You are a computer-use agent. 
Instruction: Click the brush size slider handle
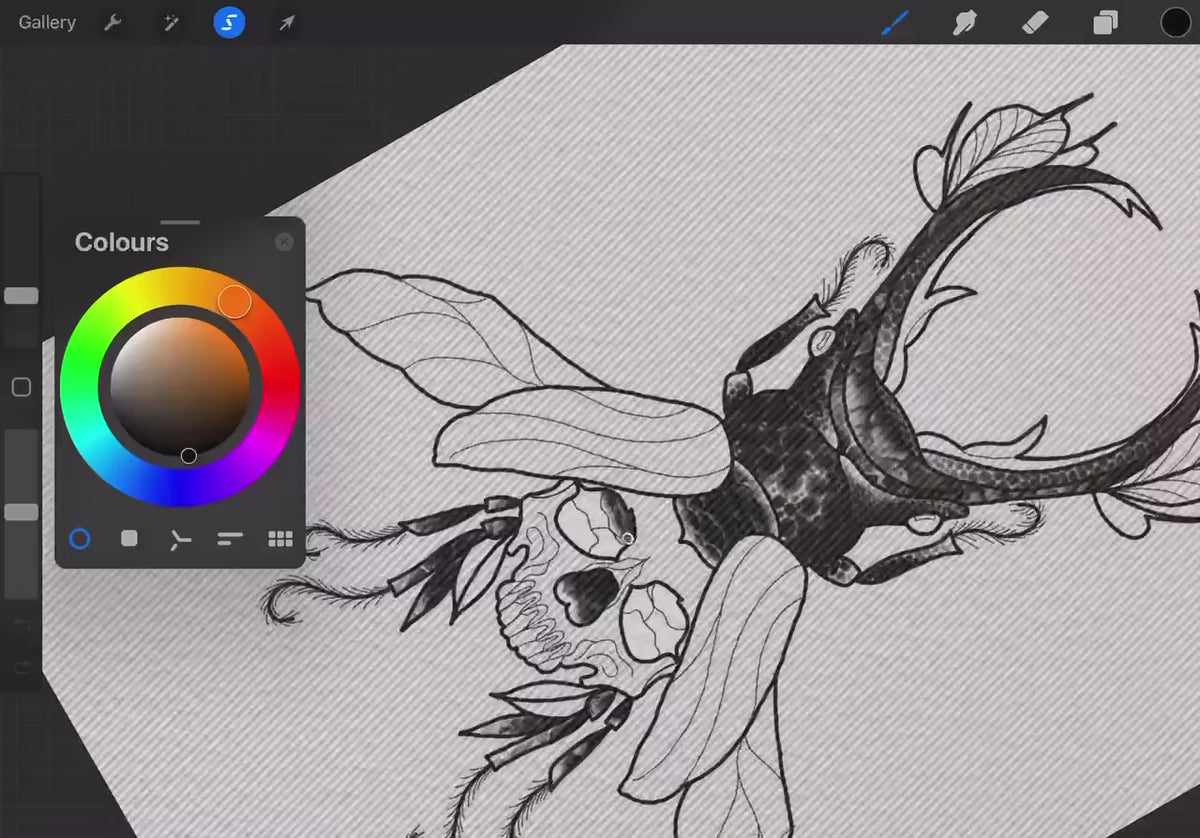pos(21,296)
